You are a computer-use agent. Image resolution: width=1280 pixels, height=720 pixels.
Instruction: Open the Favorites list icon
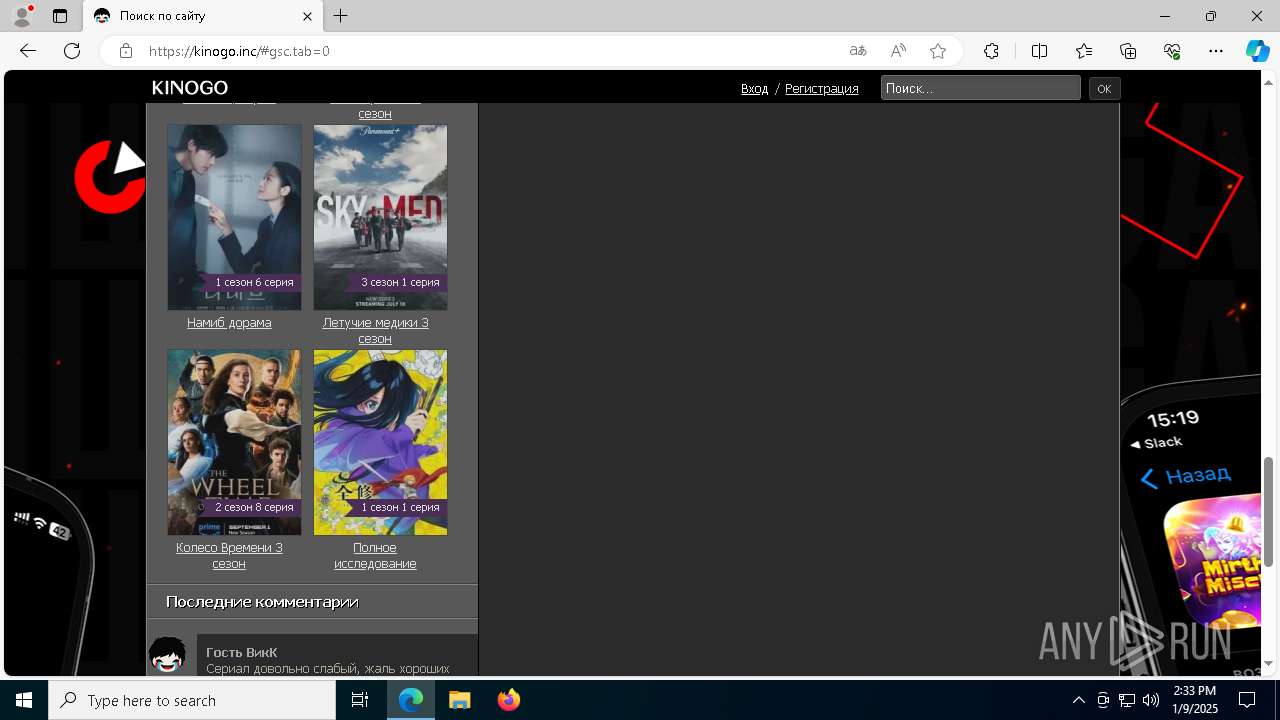(1084, 51)
